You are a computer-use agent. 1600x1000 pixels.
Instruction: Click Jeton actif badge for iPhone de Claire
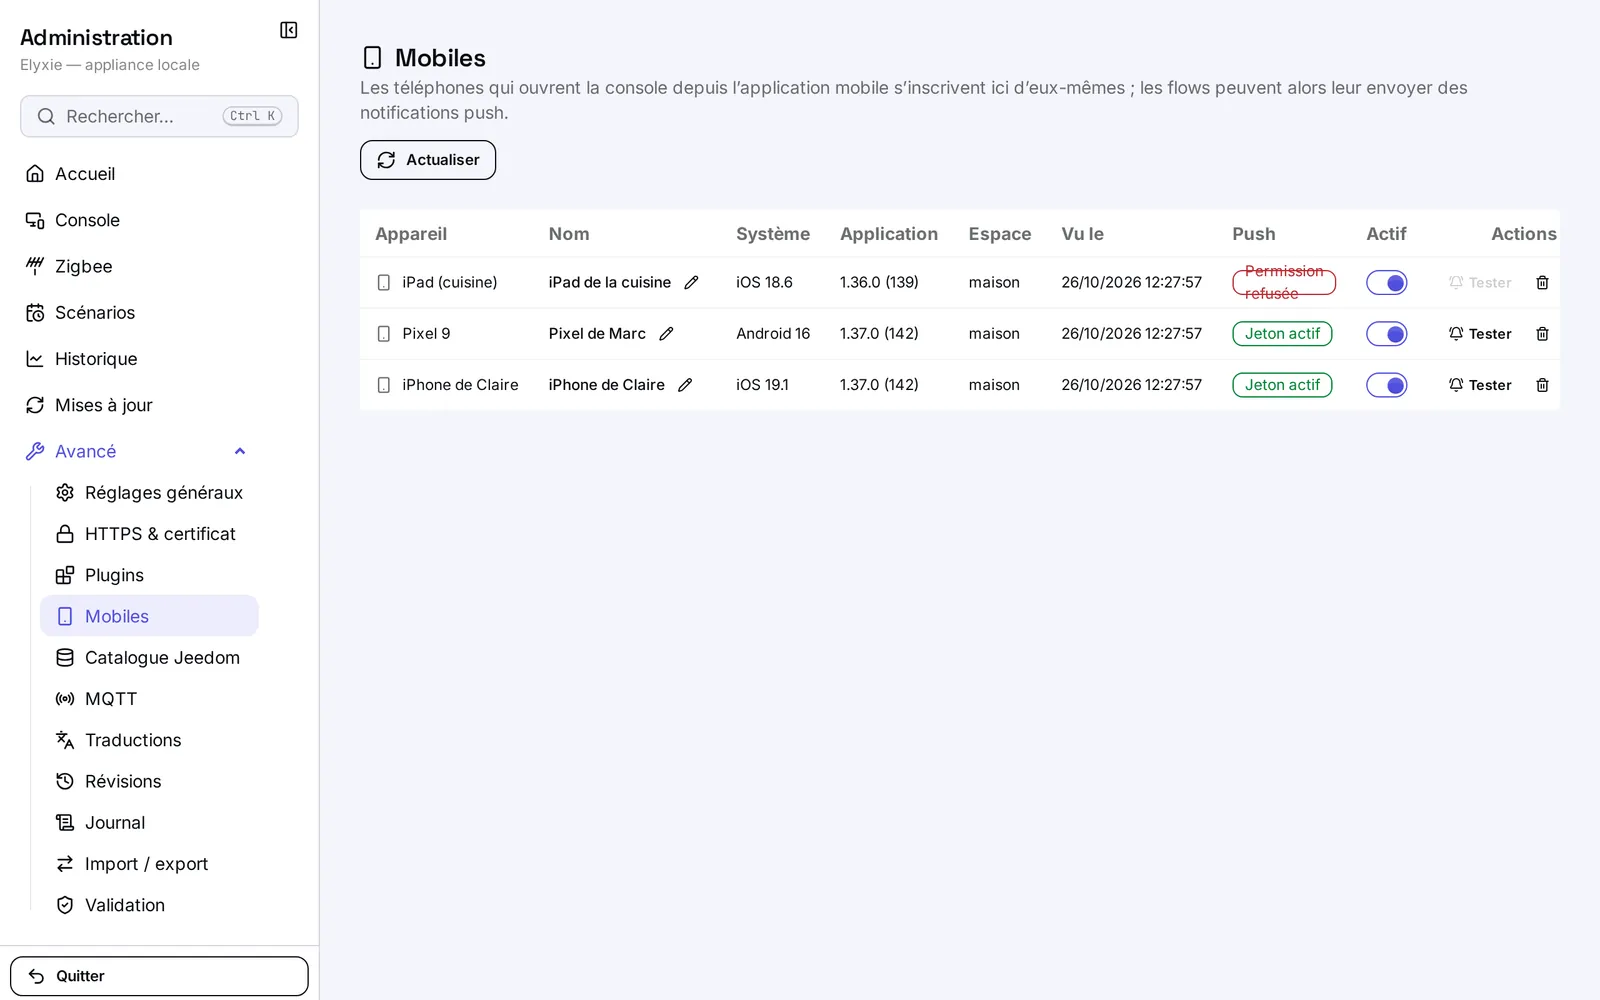[x=1282, y=385]
